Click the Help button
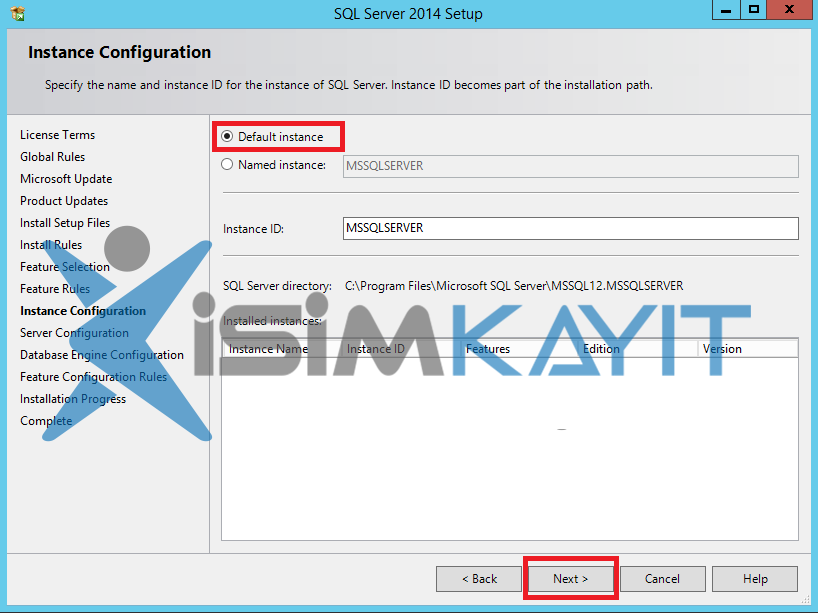 [755, 579]
